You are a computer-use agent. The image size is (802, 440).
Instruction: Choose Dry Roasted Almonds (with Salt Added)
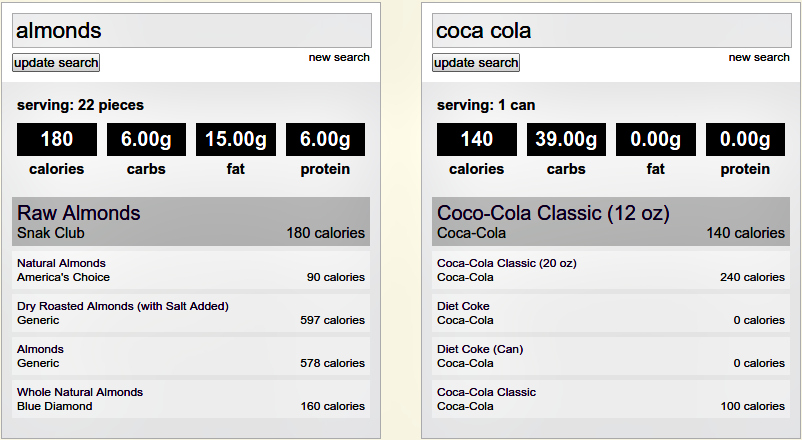pyautogui.click(x=191, y=313)
